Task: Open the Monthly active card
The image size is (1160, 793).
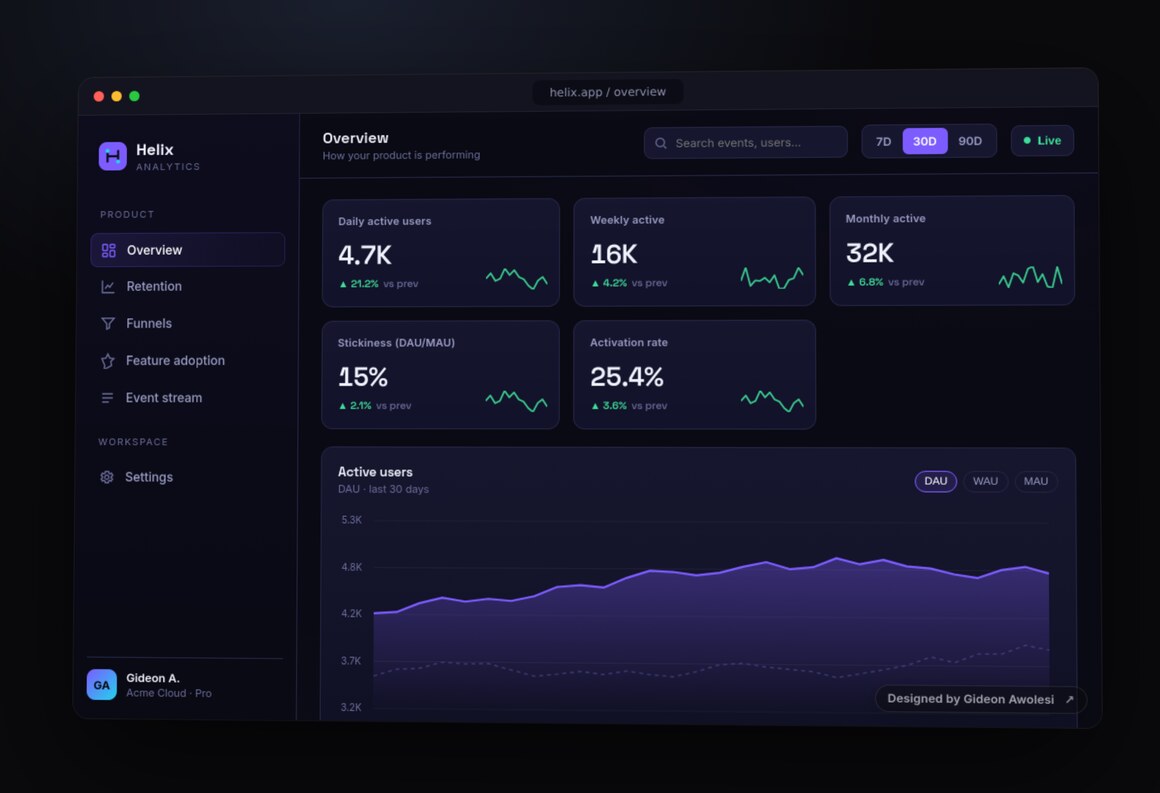Action: point(952,250)
